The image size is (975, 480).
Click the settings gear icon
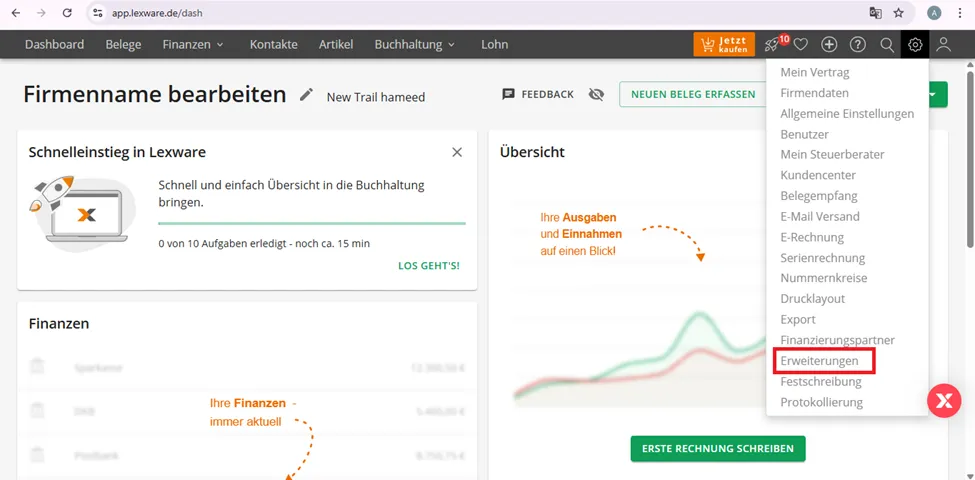915,45
